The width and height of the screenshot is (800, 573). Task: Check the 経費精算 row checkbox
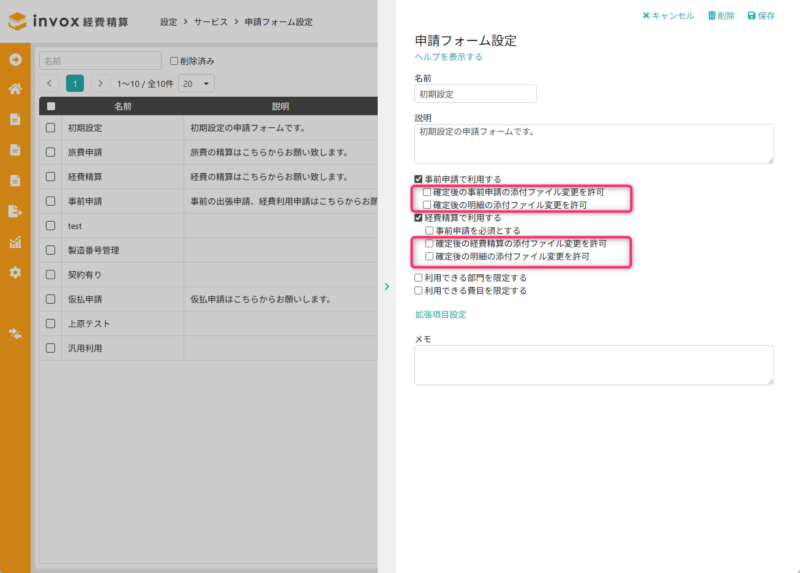51,177
